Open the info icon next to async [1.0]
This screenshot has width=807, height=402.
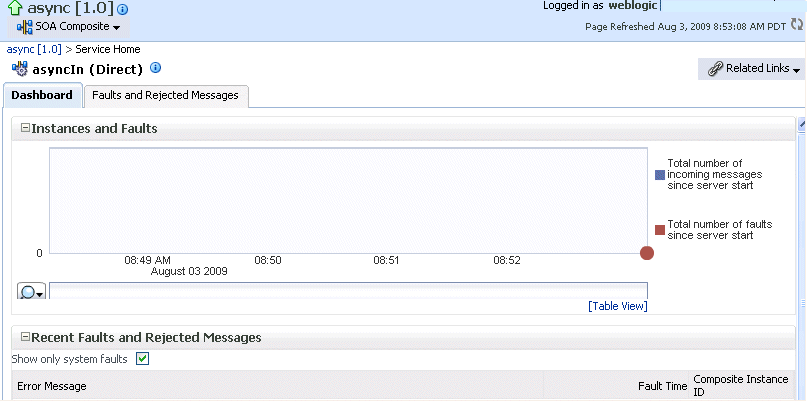click(x=123, y=9)
